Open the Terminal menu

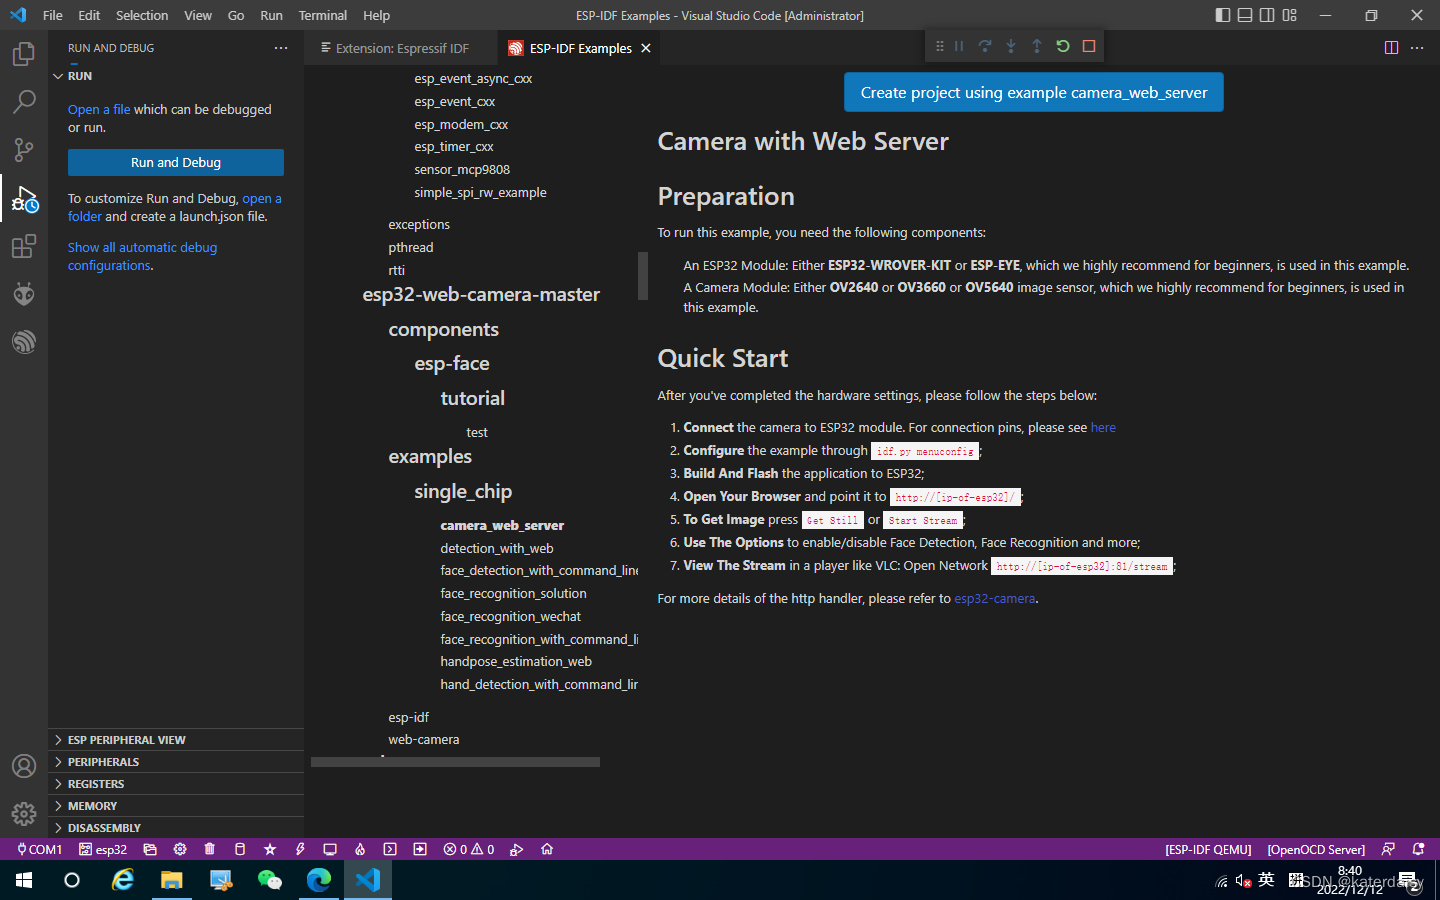coord(322,15)
